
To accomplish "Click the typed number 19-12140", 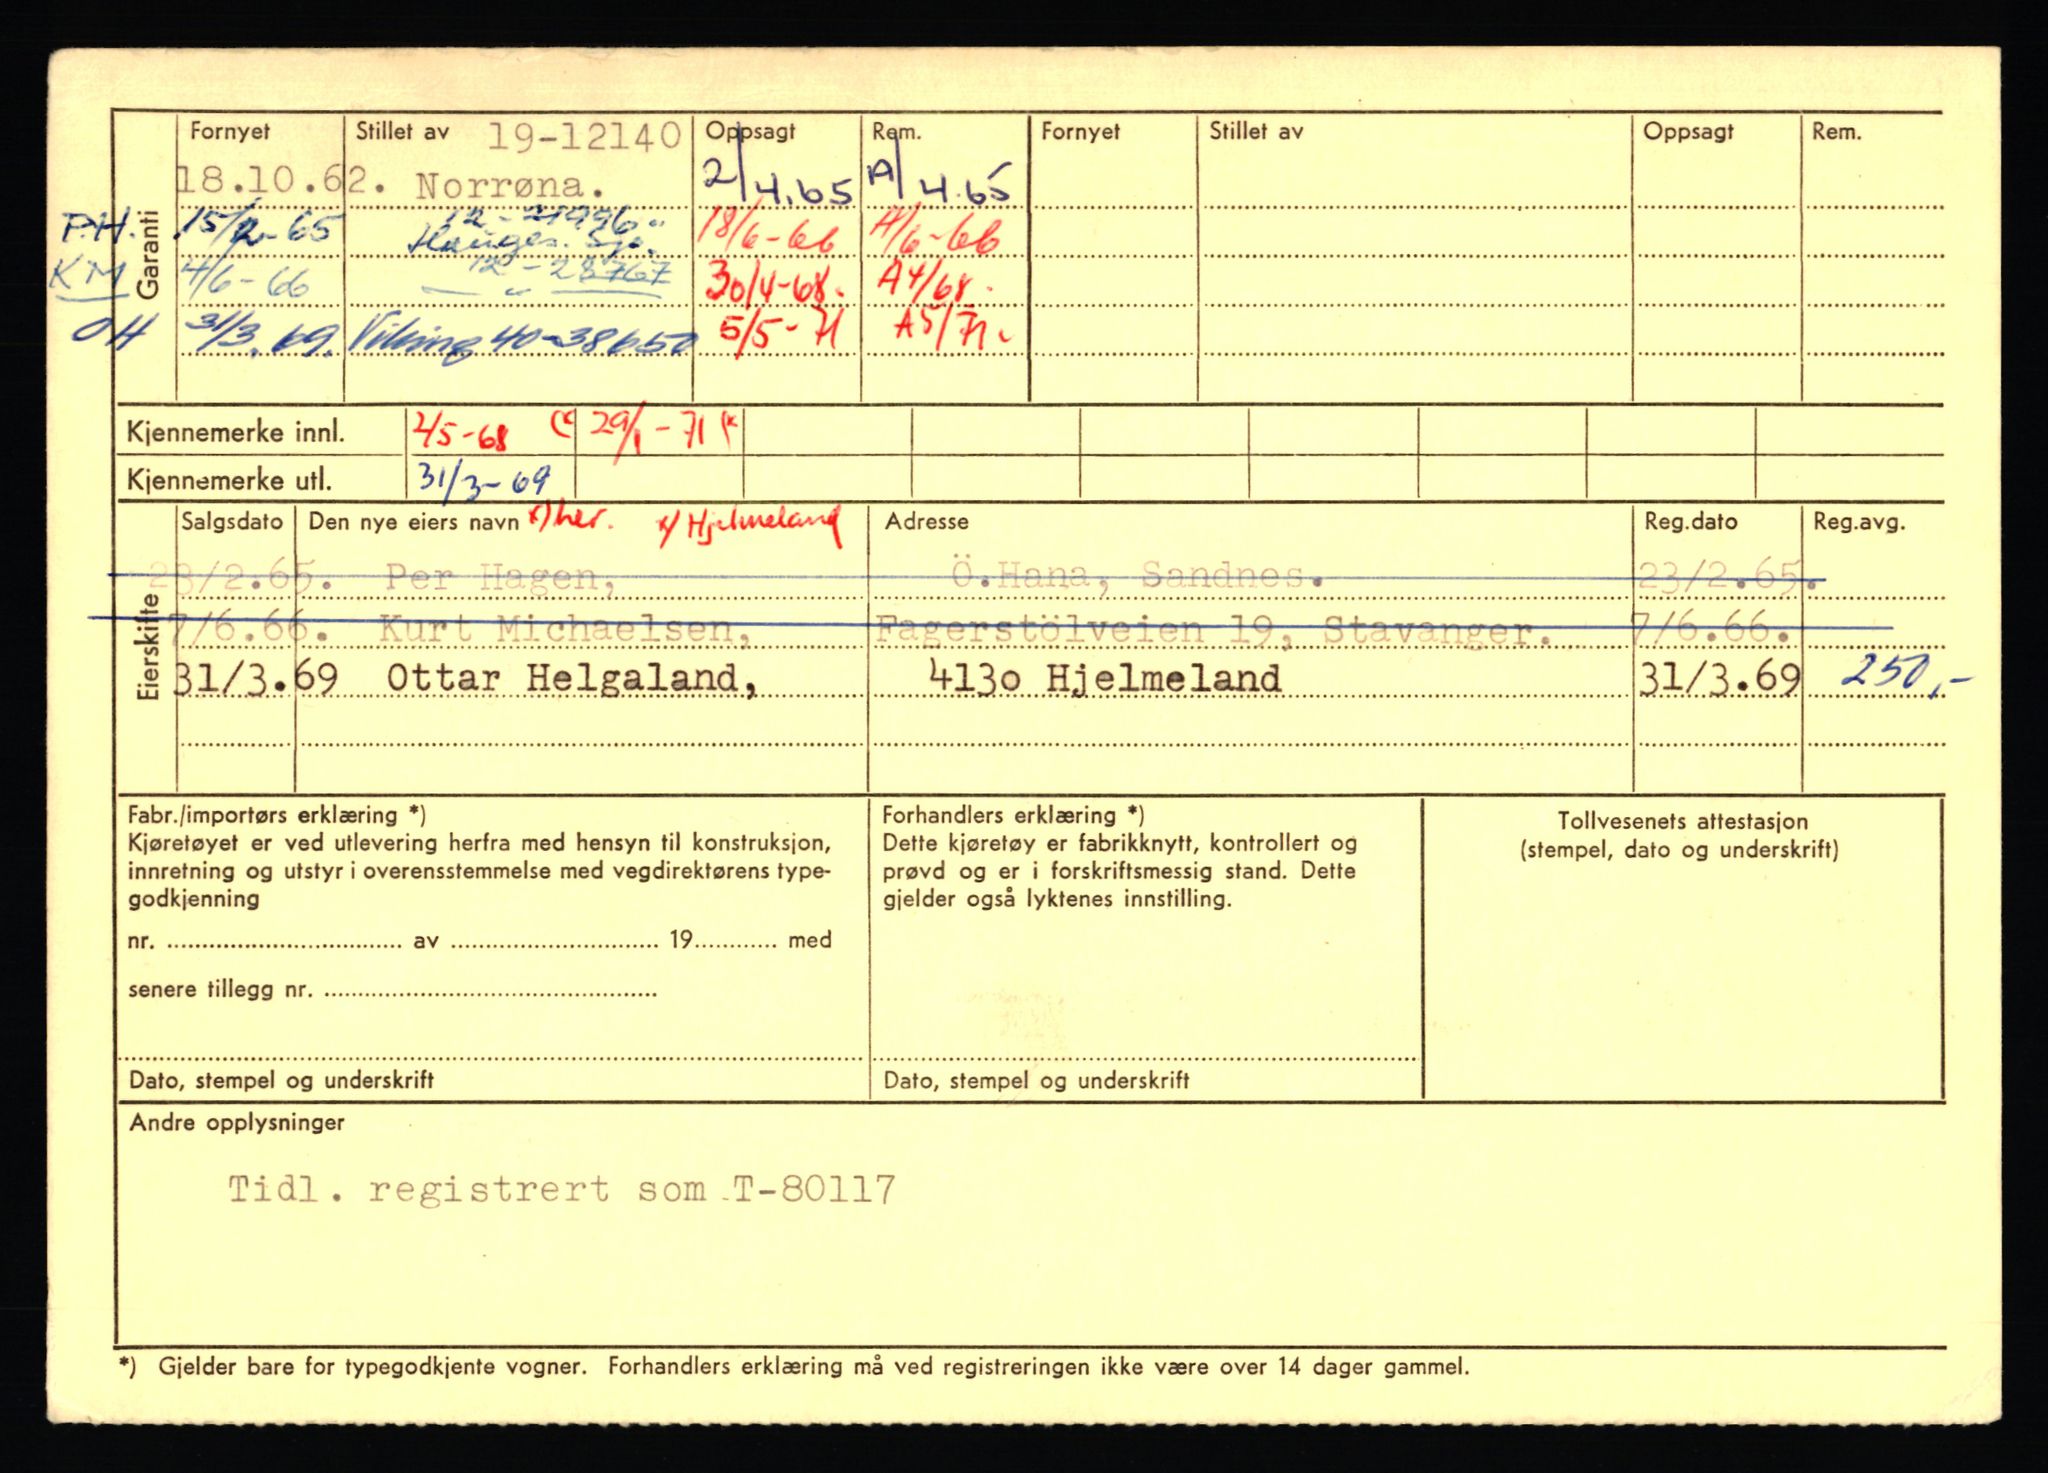I will [x=584, y=135].
